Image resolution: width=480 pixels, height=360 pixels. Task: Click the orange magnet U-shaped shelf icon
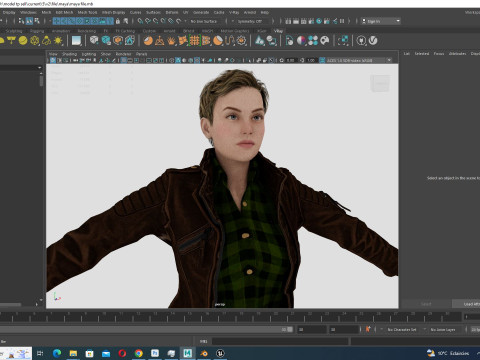[229, 41]
